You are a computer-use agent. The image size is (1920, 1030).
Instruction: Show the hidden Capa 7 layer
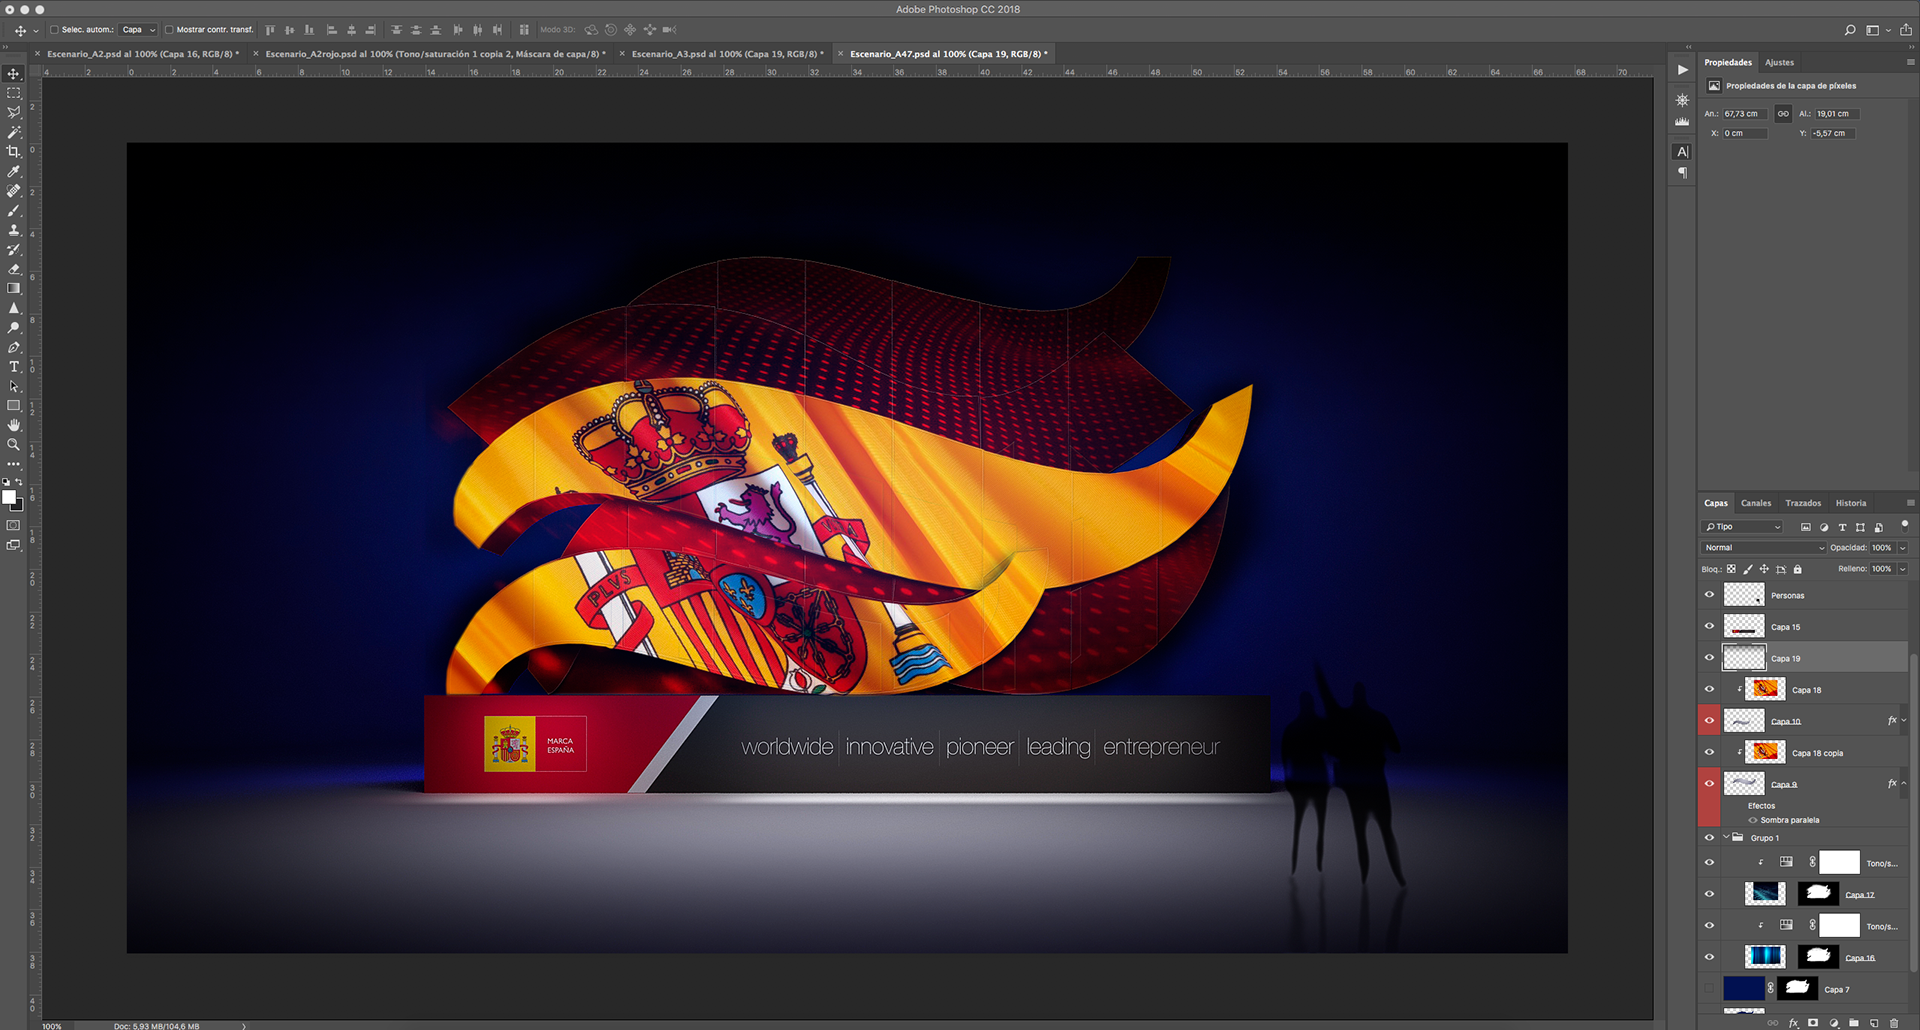(1709, 989)
